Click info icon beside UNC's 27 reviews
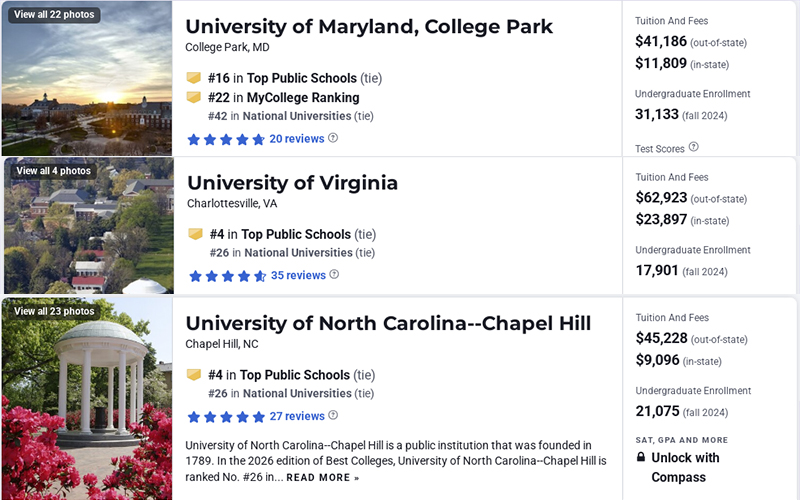 click(x=333, y=416)
